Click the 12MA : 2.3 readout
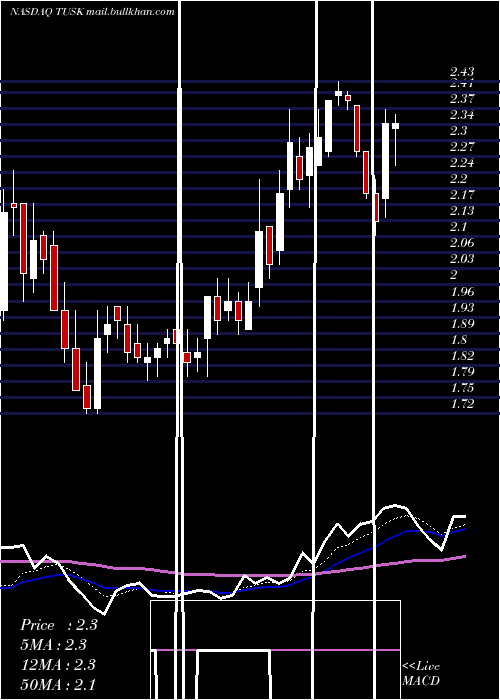 point(58,665)
